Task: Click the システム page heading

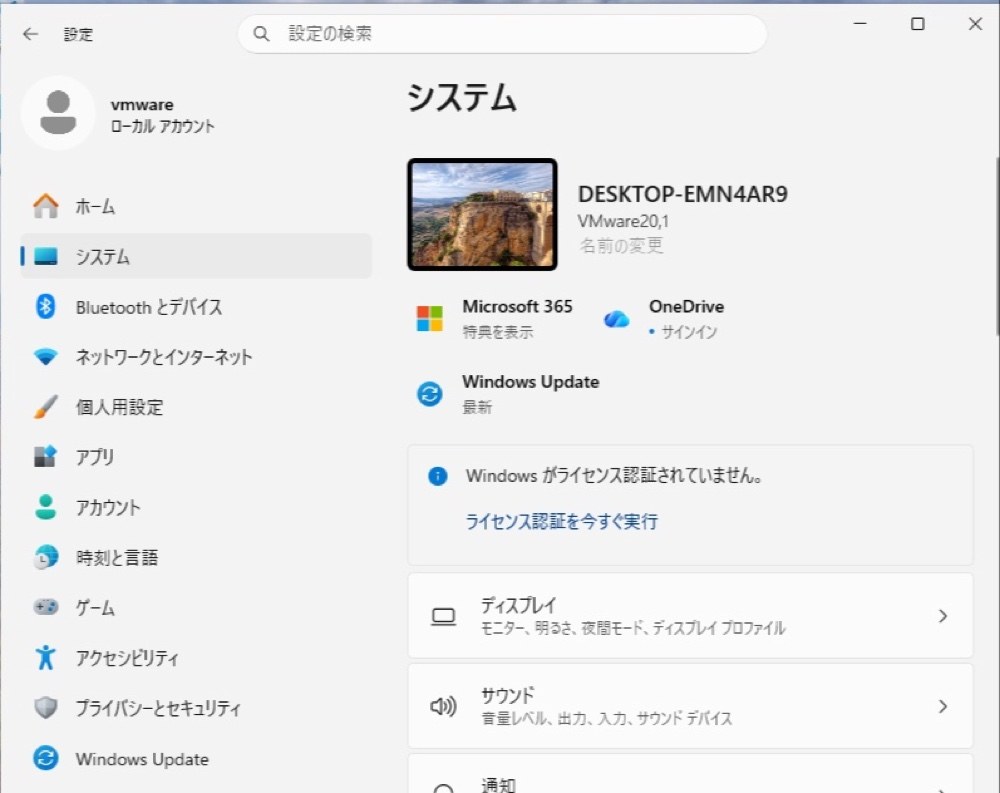Action: [x=461, y=98]
